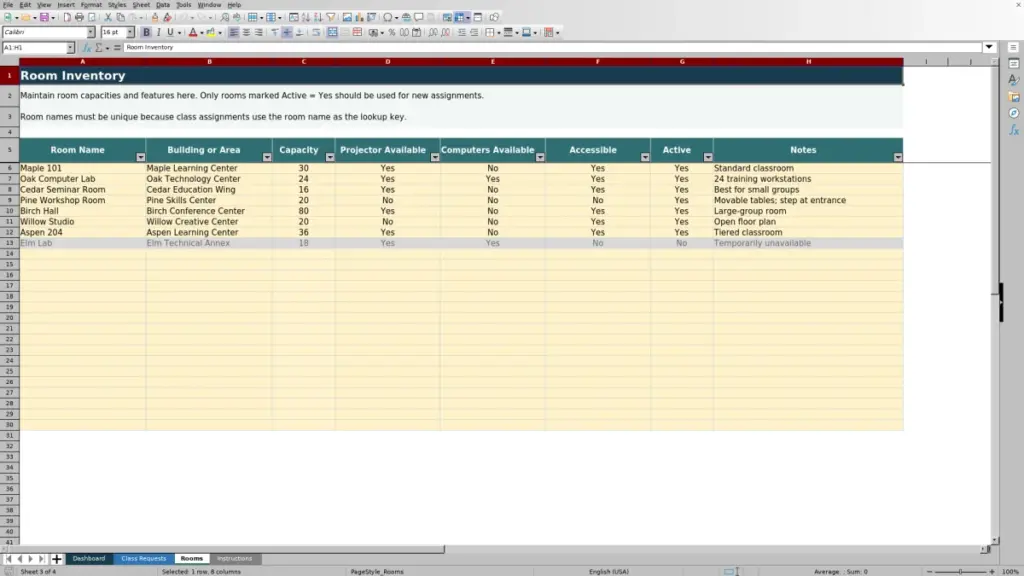This screenshot has height=576, width=1024.
Task: Open the sidebar Gallery panel icon
Action: 1014,97
